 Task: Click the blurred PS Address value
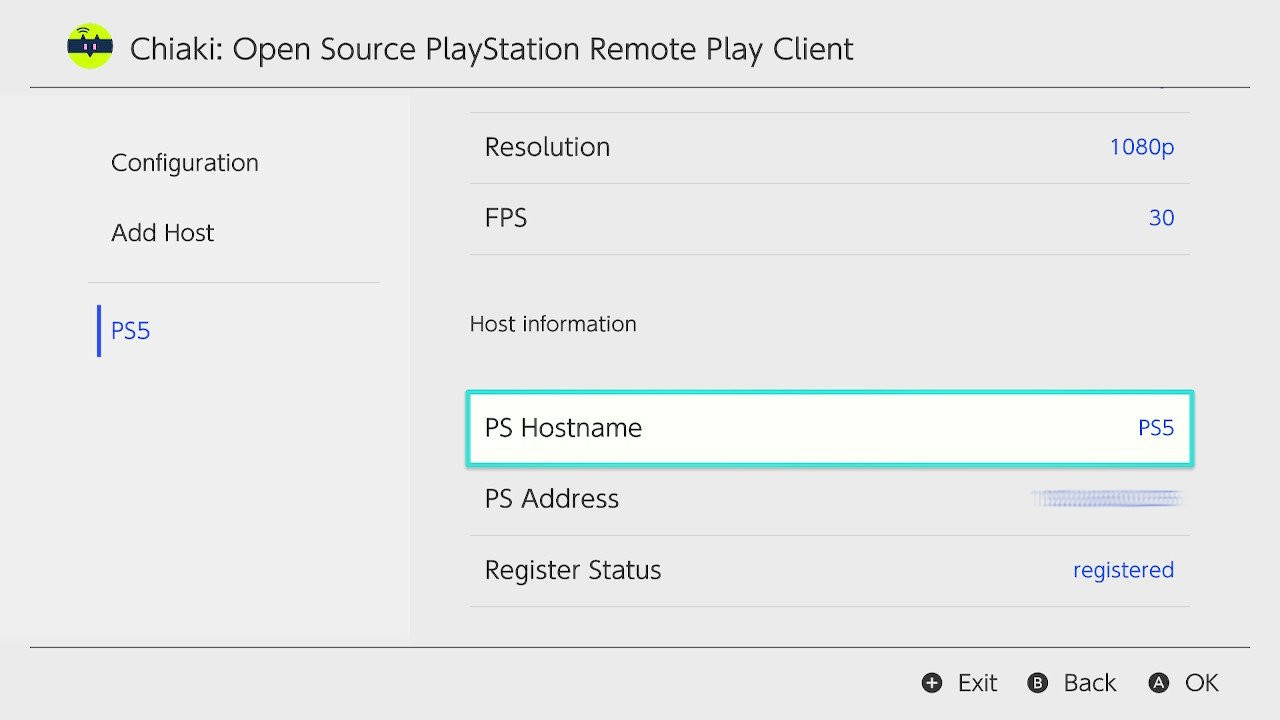tap(1107, 498)
